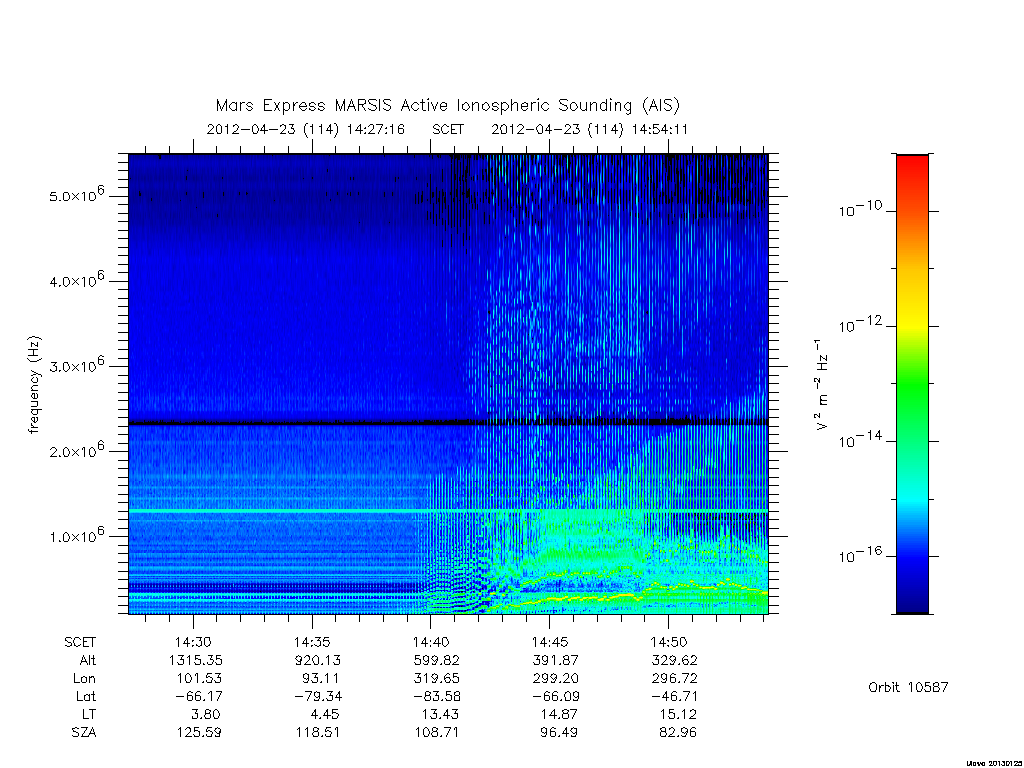
Task: Click the altitude value 1315.35
Action: point(196,660)
